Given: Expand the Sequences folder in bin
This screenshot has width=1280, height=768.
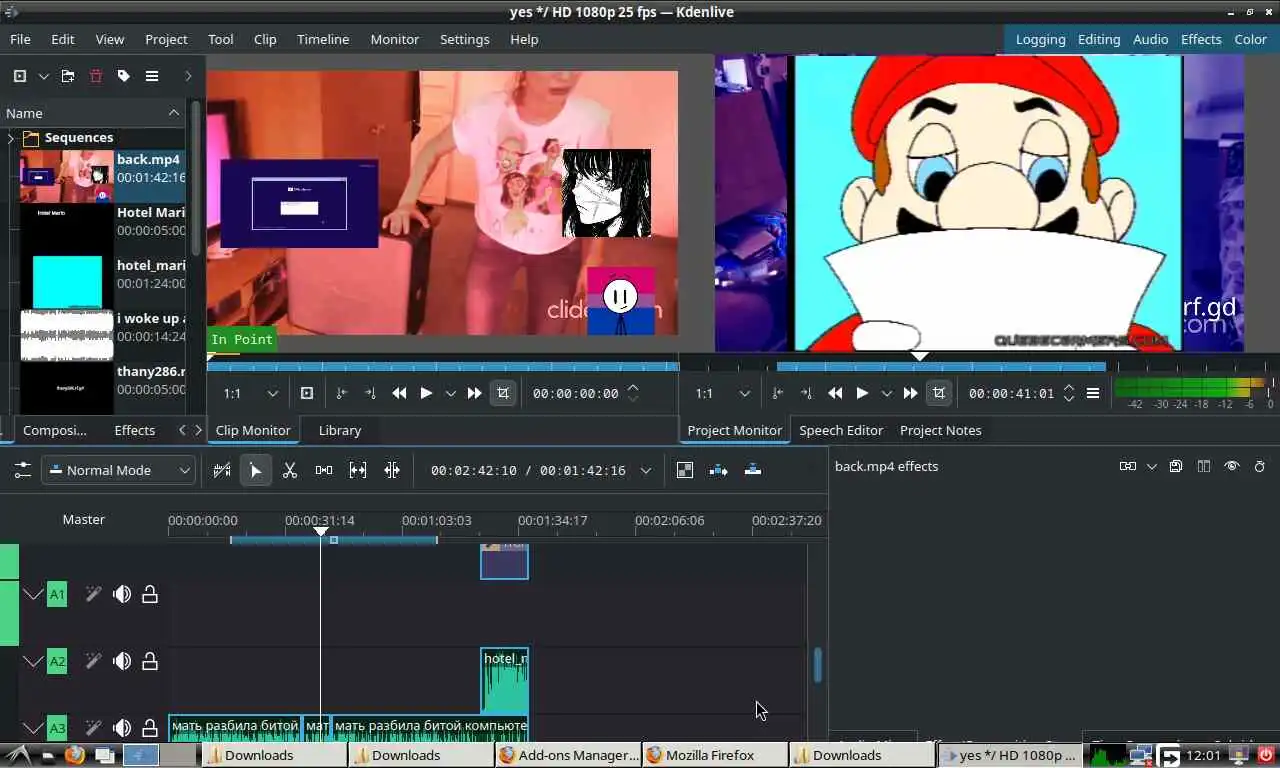Looking at the screenshot, I should (x=11, y=138).
